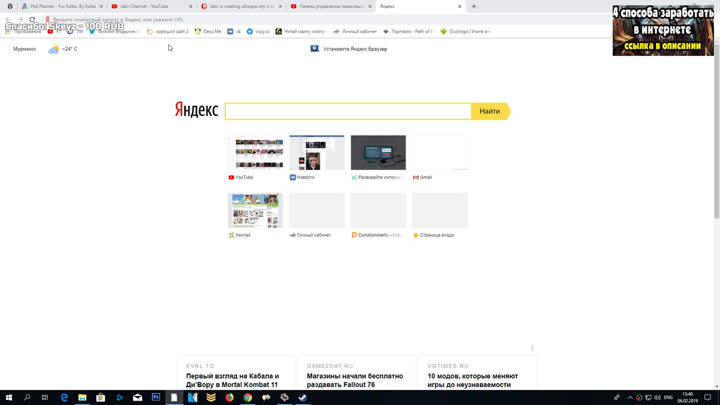Screen dimensions: 720x405
Task: Click the weather icon showing +24° C
Action: [x=54, y=49]
